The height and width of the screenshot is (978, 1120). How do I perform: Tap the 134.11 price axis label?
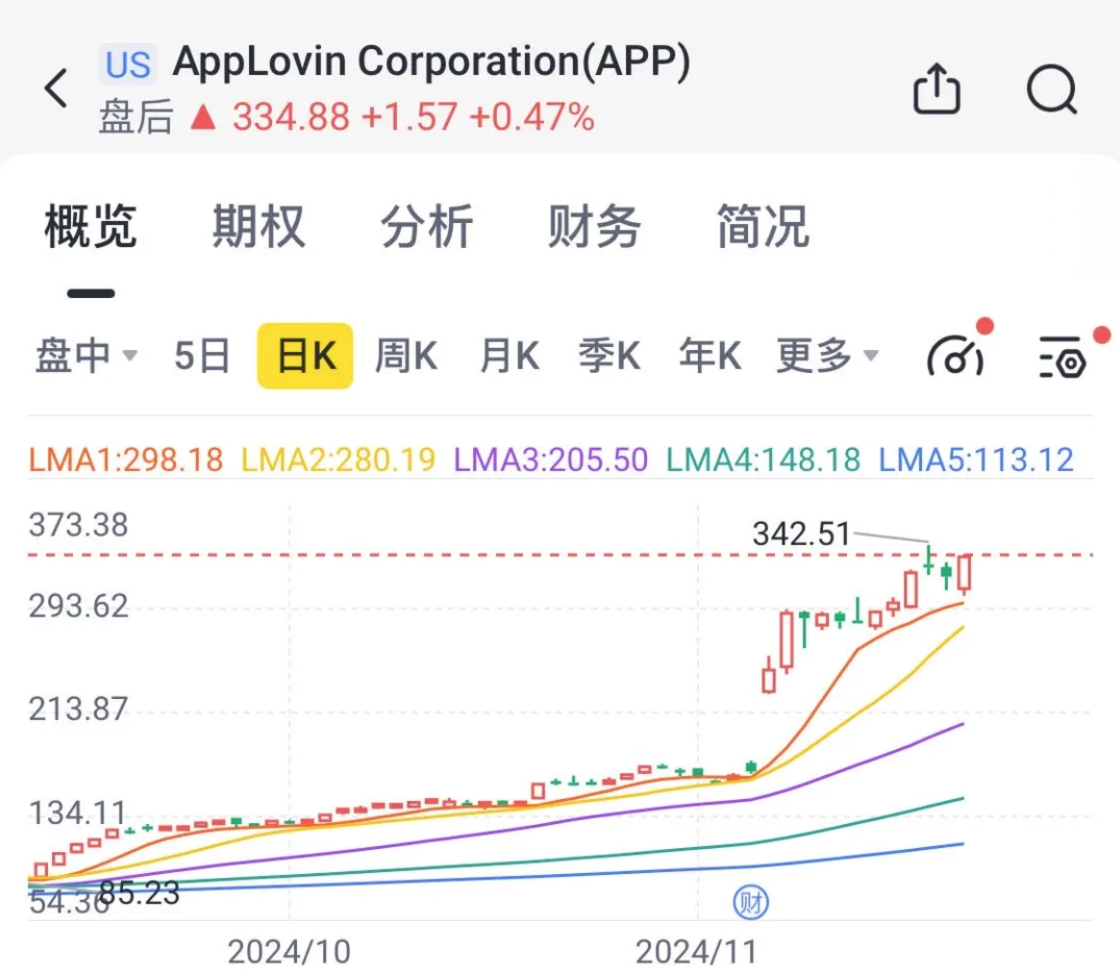click(77, 813)
